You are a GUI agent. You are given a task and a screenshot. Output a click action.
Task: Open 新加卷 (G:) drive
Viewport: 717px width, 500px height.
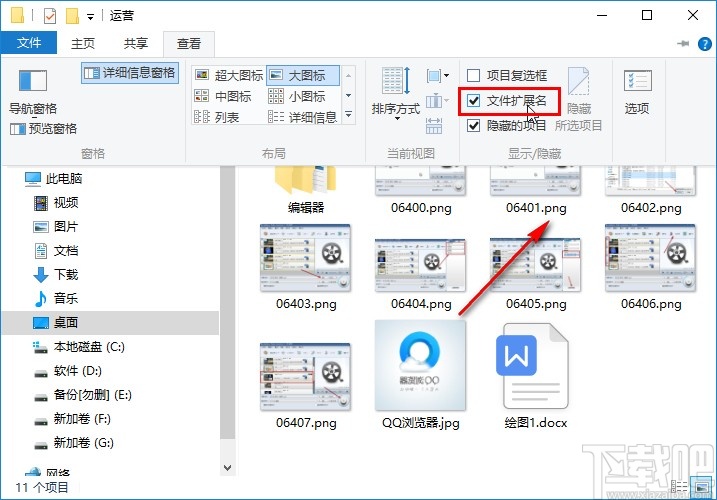pyautogui.click(x=74, y=443)
